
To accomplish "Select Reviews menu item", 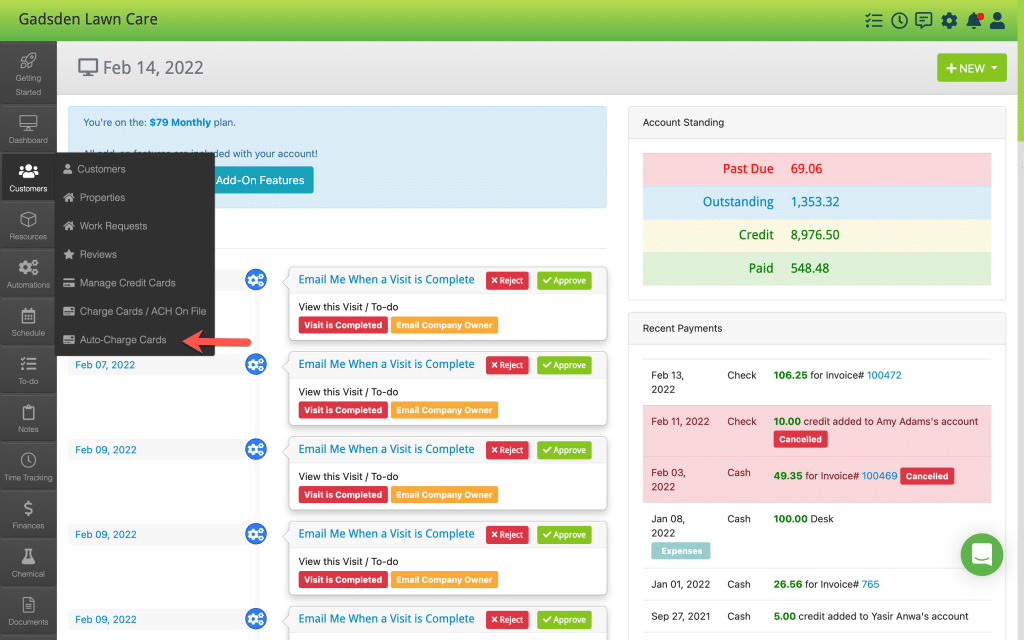I will pos(98,254).
